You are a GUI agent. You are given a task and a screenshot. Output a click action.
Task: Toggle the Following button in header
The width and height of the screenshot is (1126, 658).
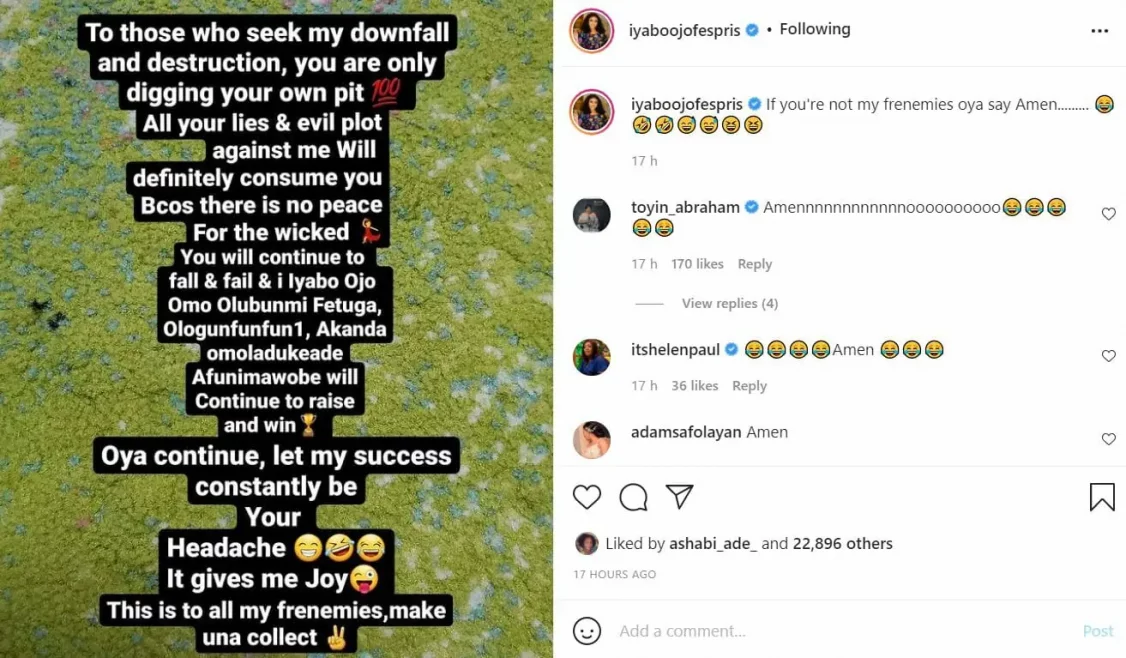814,29
